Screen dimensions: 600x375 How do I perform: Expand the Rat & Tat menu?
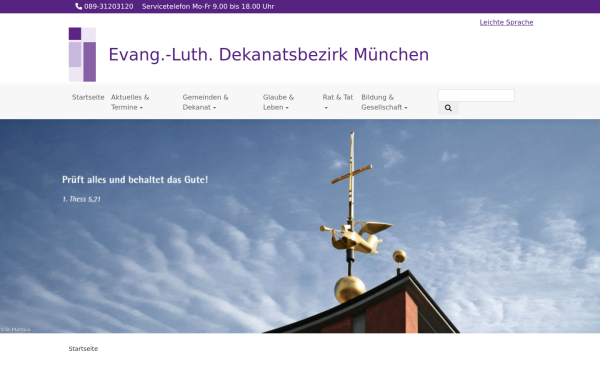pos(338,102)
